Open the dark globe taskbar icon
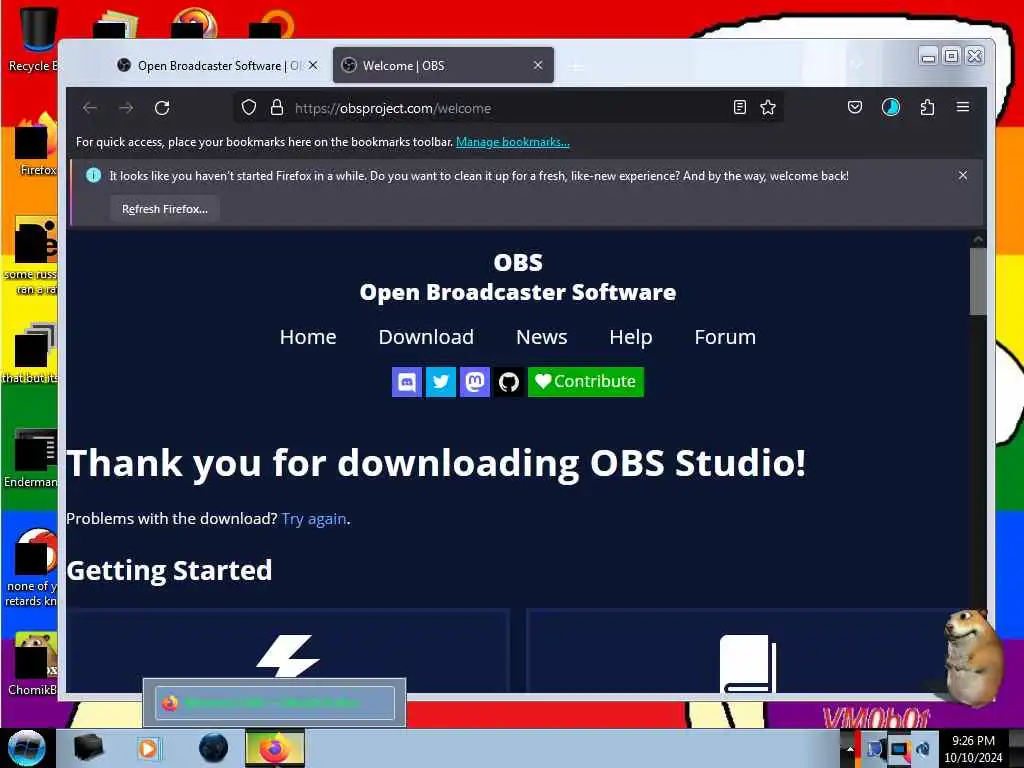This screenshot has width=1024, height=768. 214,748
